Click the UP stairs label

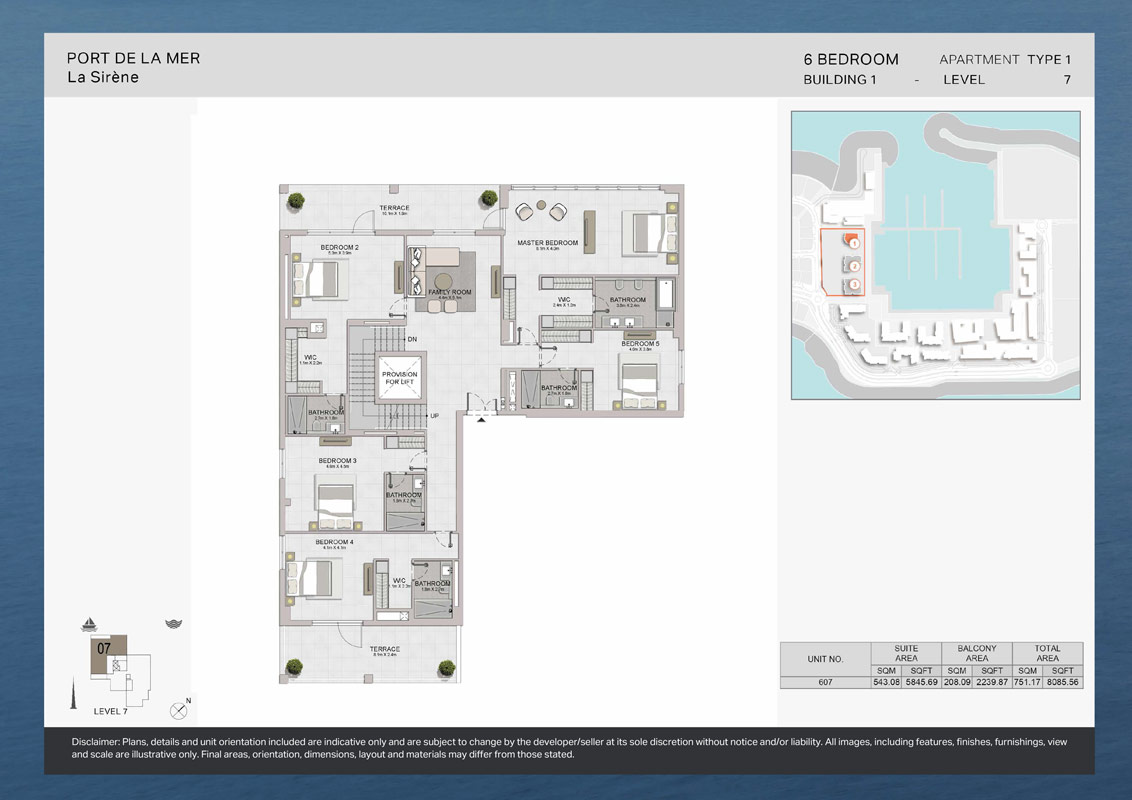pyautogui.click(x=434, y=416)
